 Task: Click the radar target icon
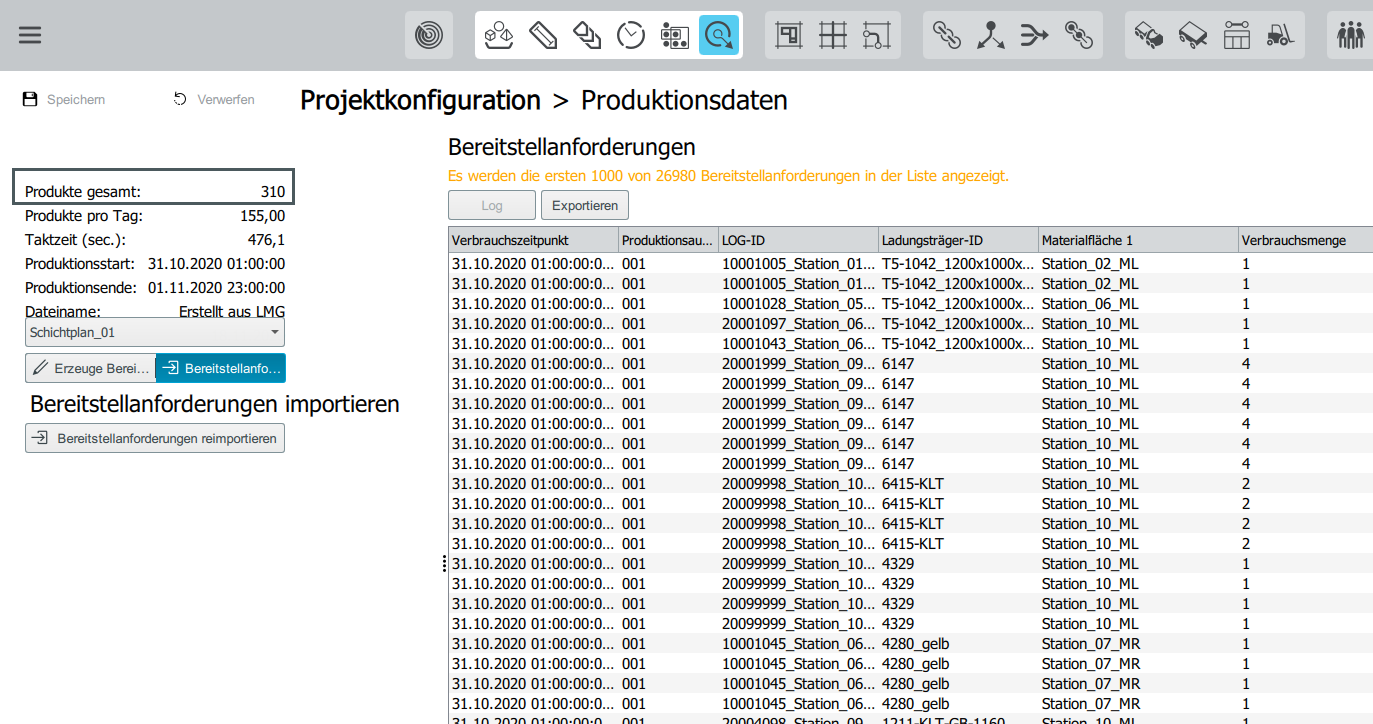coord(429,36)
